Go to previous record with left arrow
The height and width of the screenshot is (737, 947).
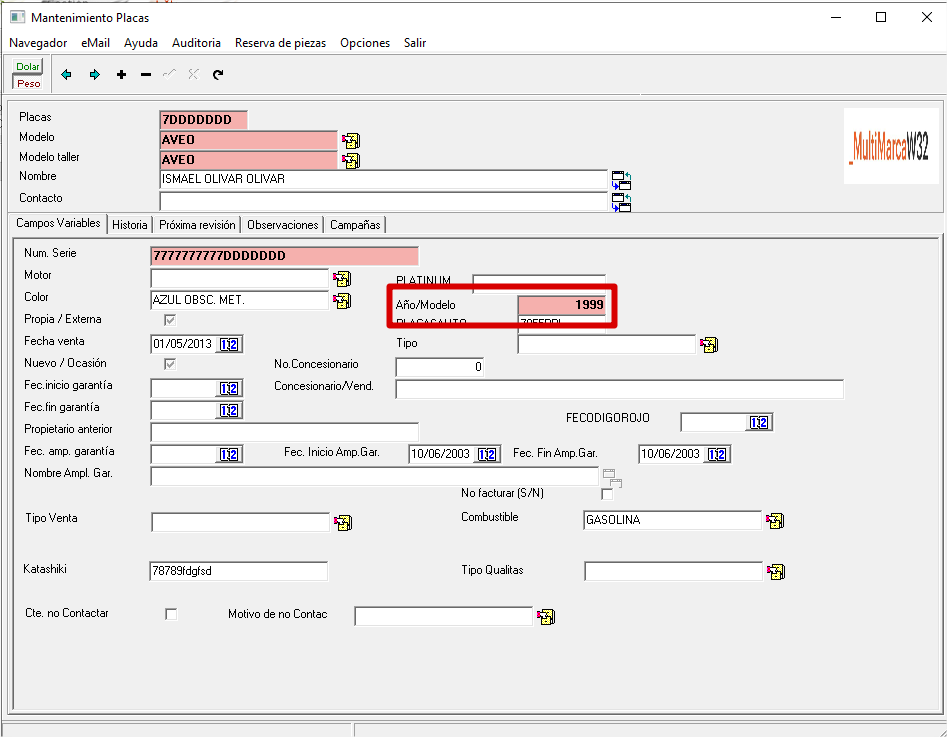(x=66, y=74)
